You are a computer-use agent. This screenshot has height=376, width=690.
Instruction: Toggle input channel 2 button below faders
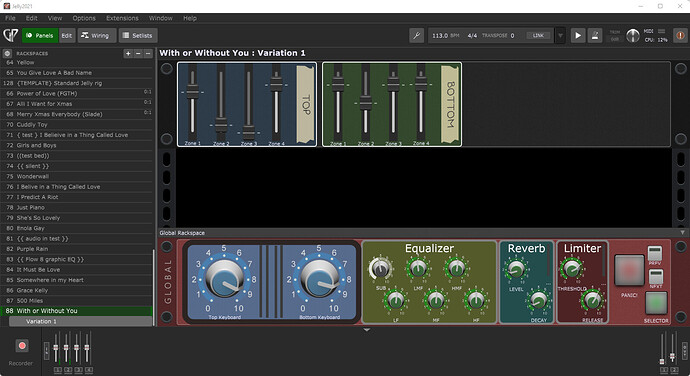[68, 370]
